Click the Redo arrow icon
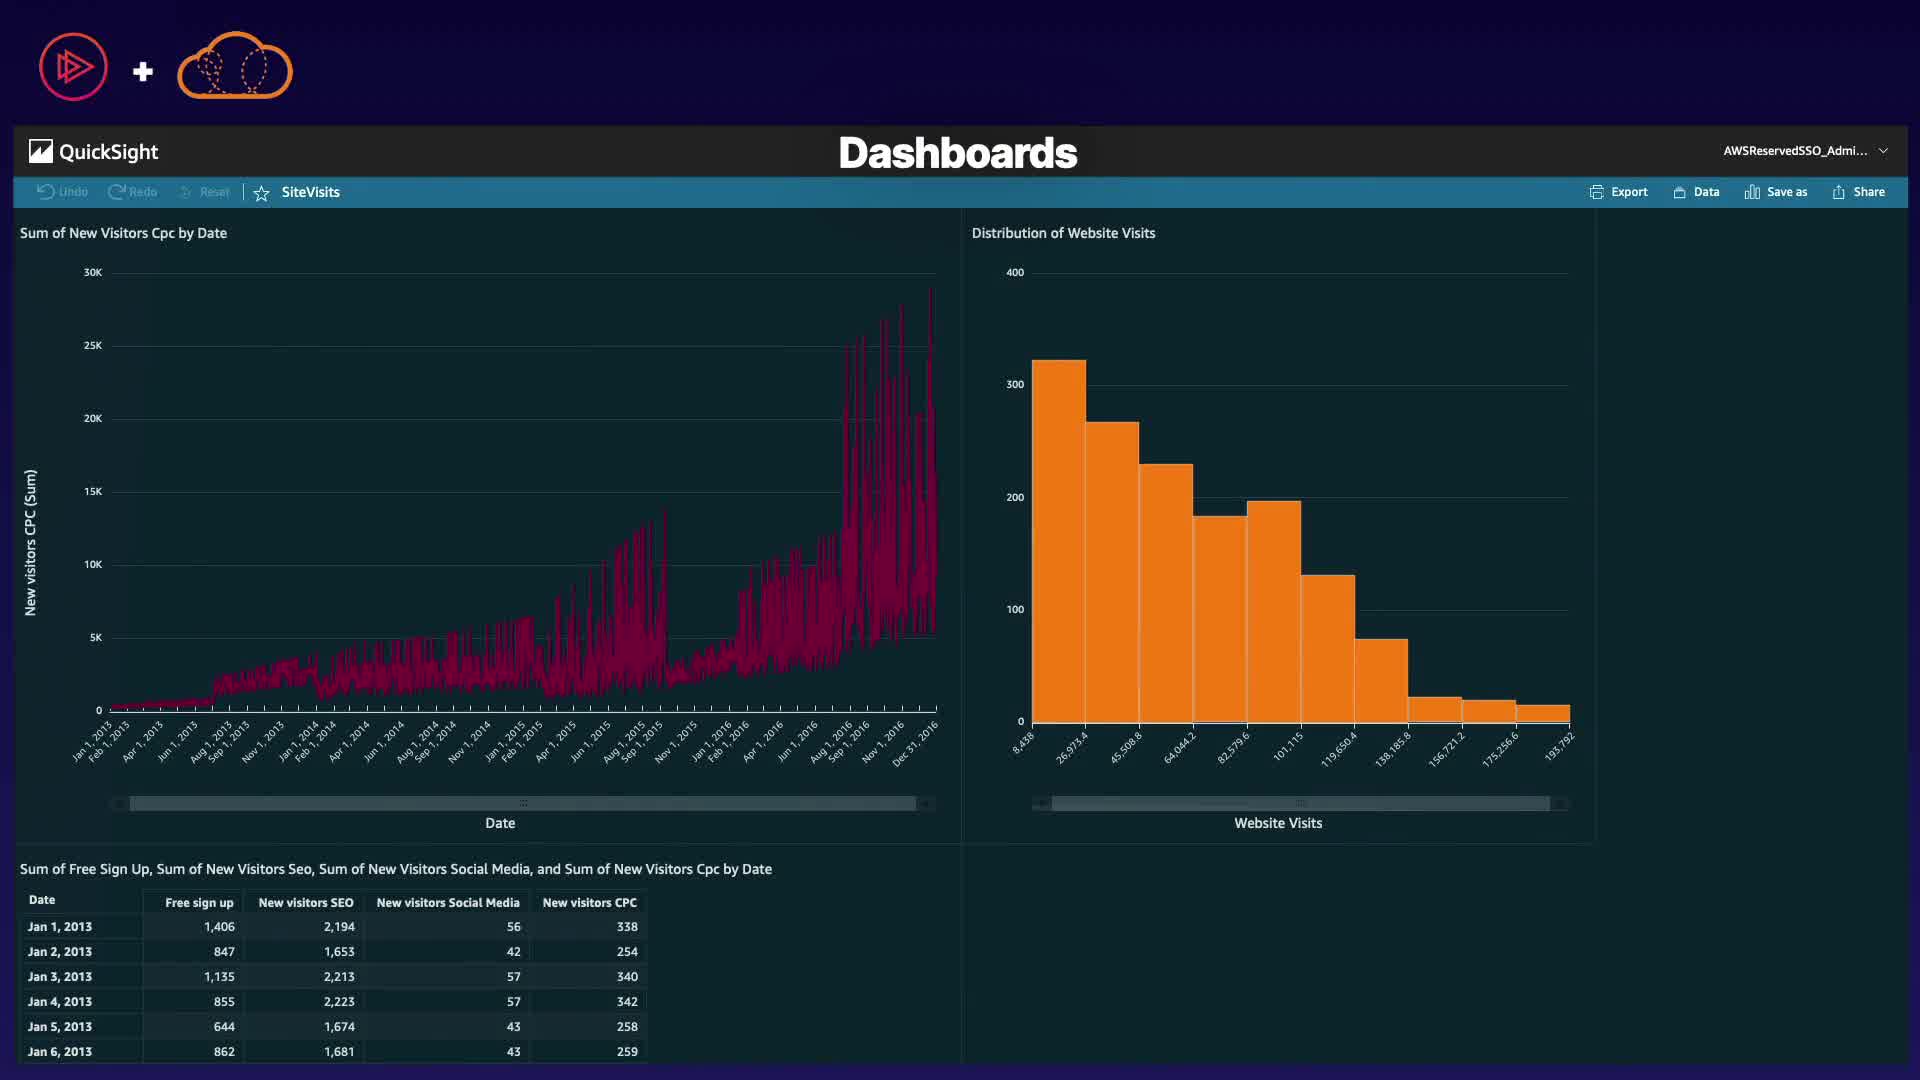 117,192
